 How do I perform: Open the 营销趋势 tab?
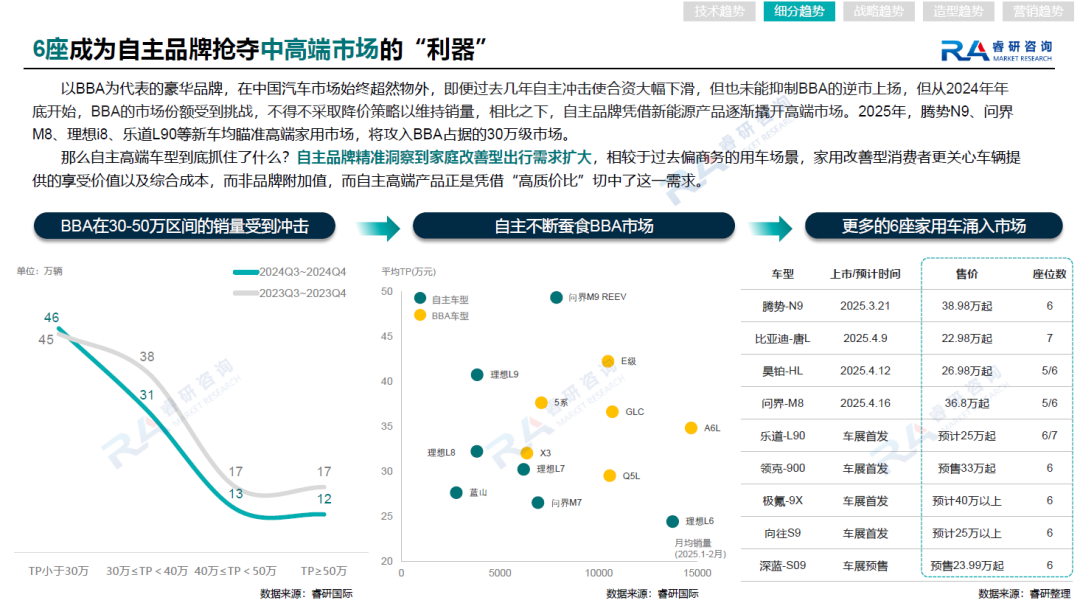(x=1038, y=11)
